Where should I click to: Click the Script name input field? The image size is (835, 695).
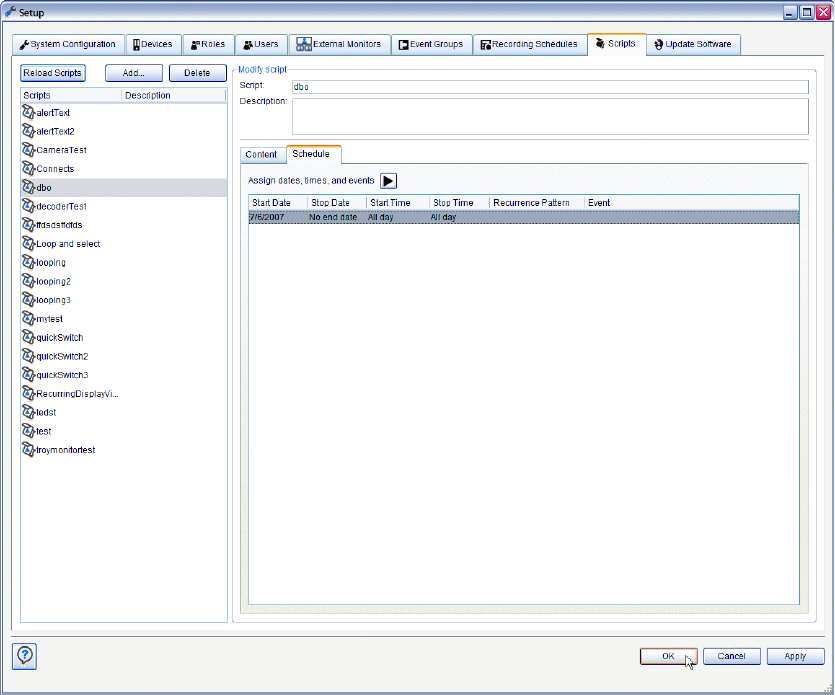point(549,87)
